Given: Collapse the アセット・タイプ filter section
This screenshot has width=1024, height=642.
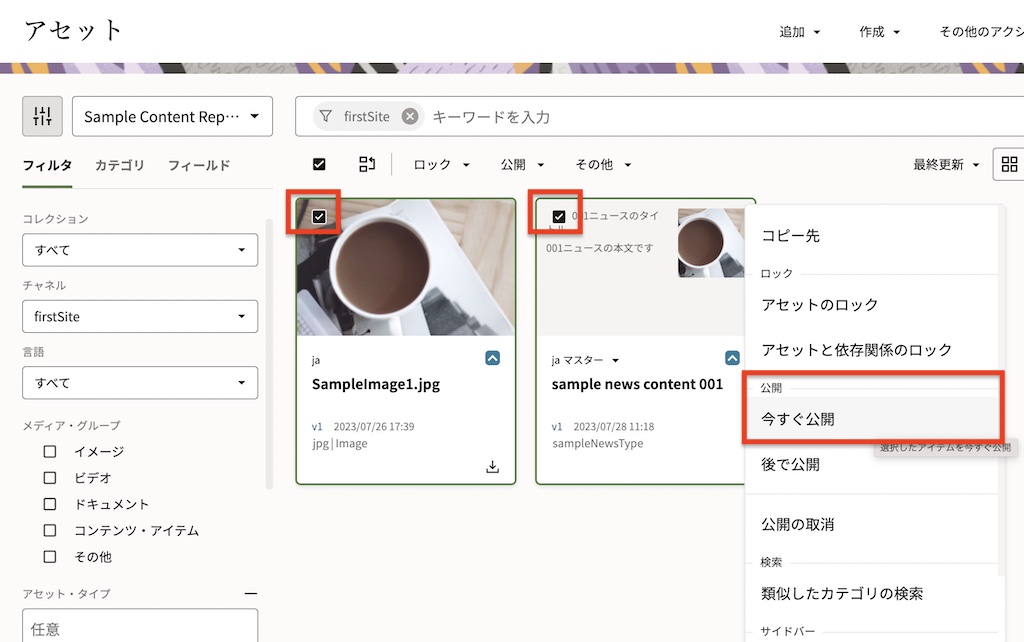Looking at the screenshot, I should [x=253, y=592].
